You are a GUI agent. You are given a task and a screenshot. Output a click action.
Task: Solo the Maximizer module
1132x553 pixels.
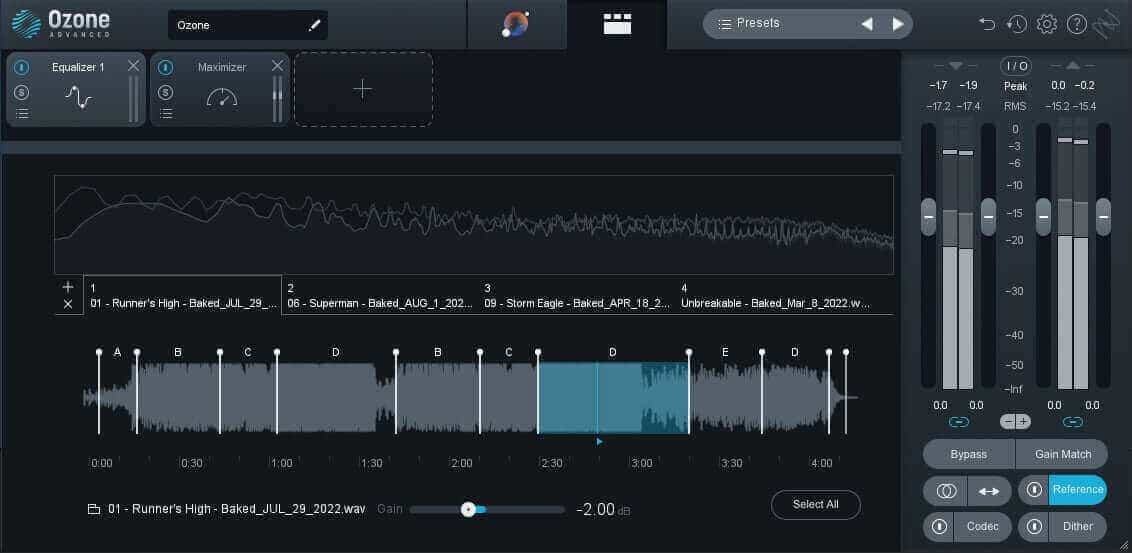pos(165,92)
